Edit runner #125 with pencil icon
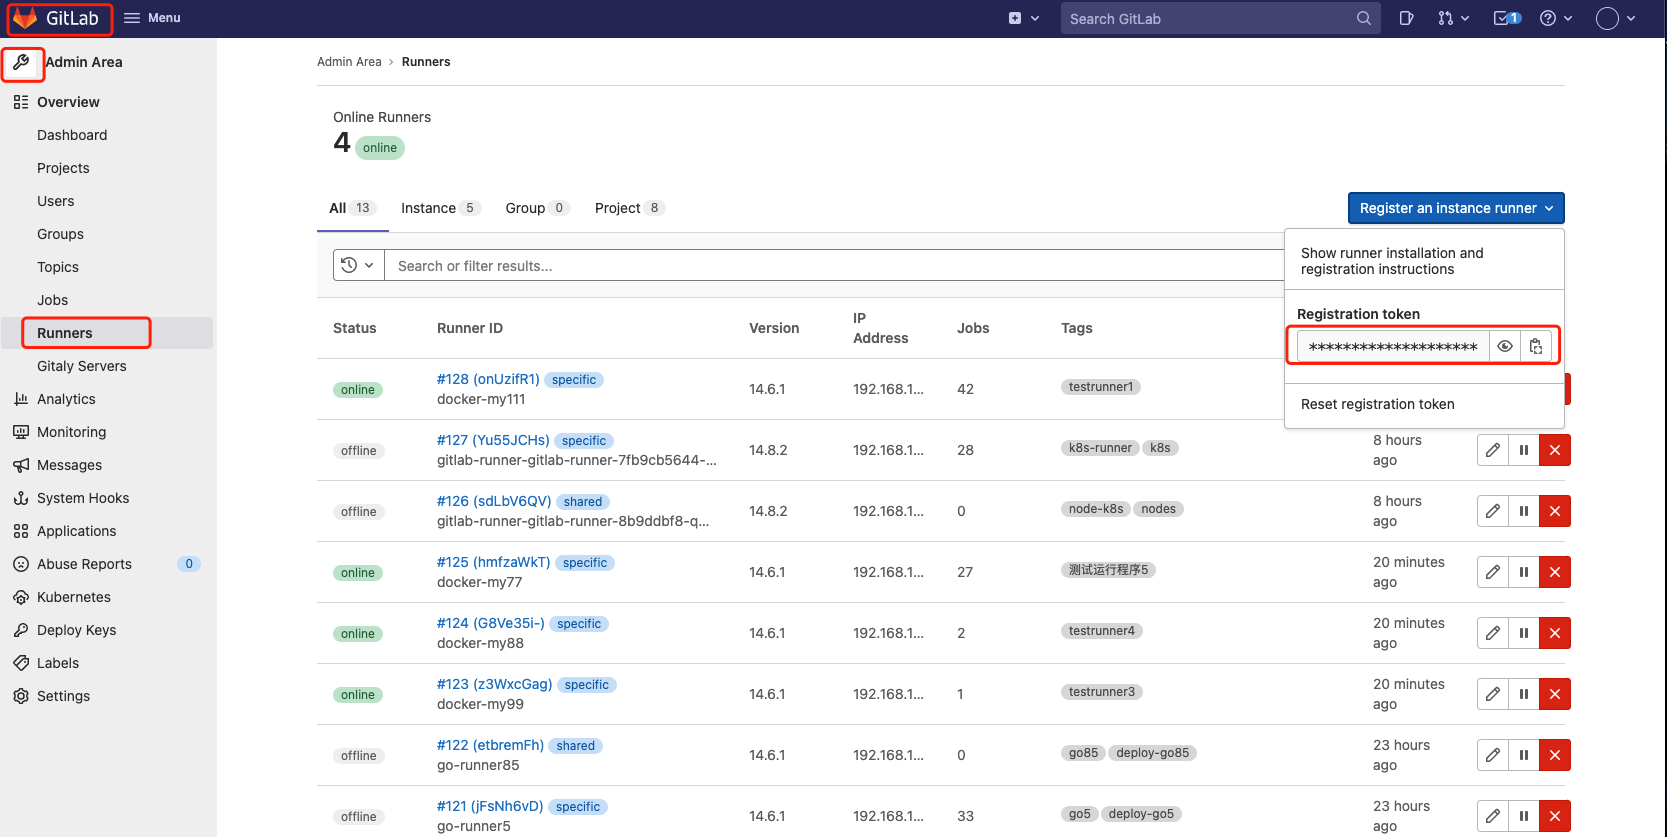Screen dimensions: 1667x837 point(1493,572)
